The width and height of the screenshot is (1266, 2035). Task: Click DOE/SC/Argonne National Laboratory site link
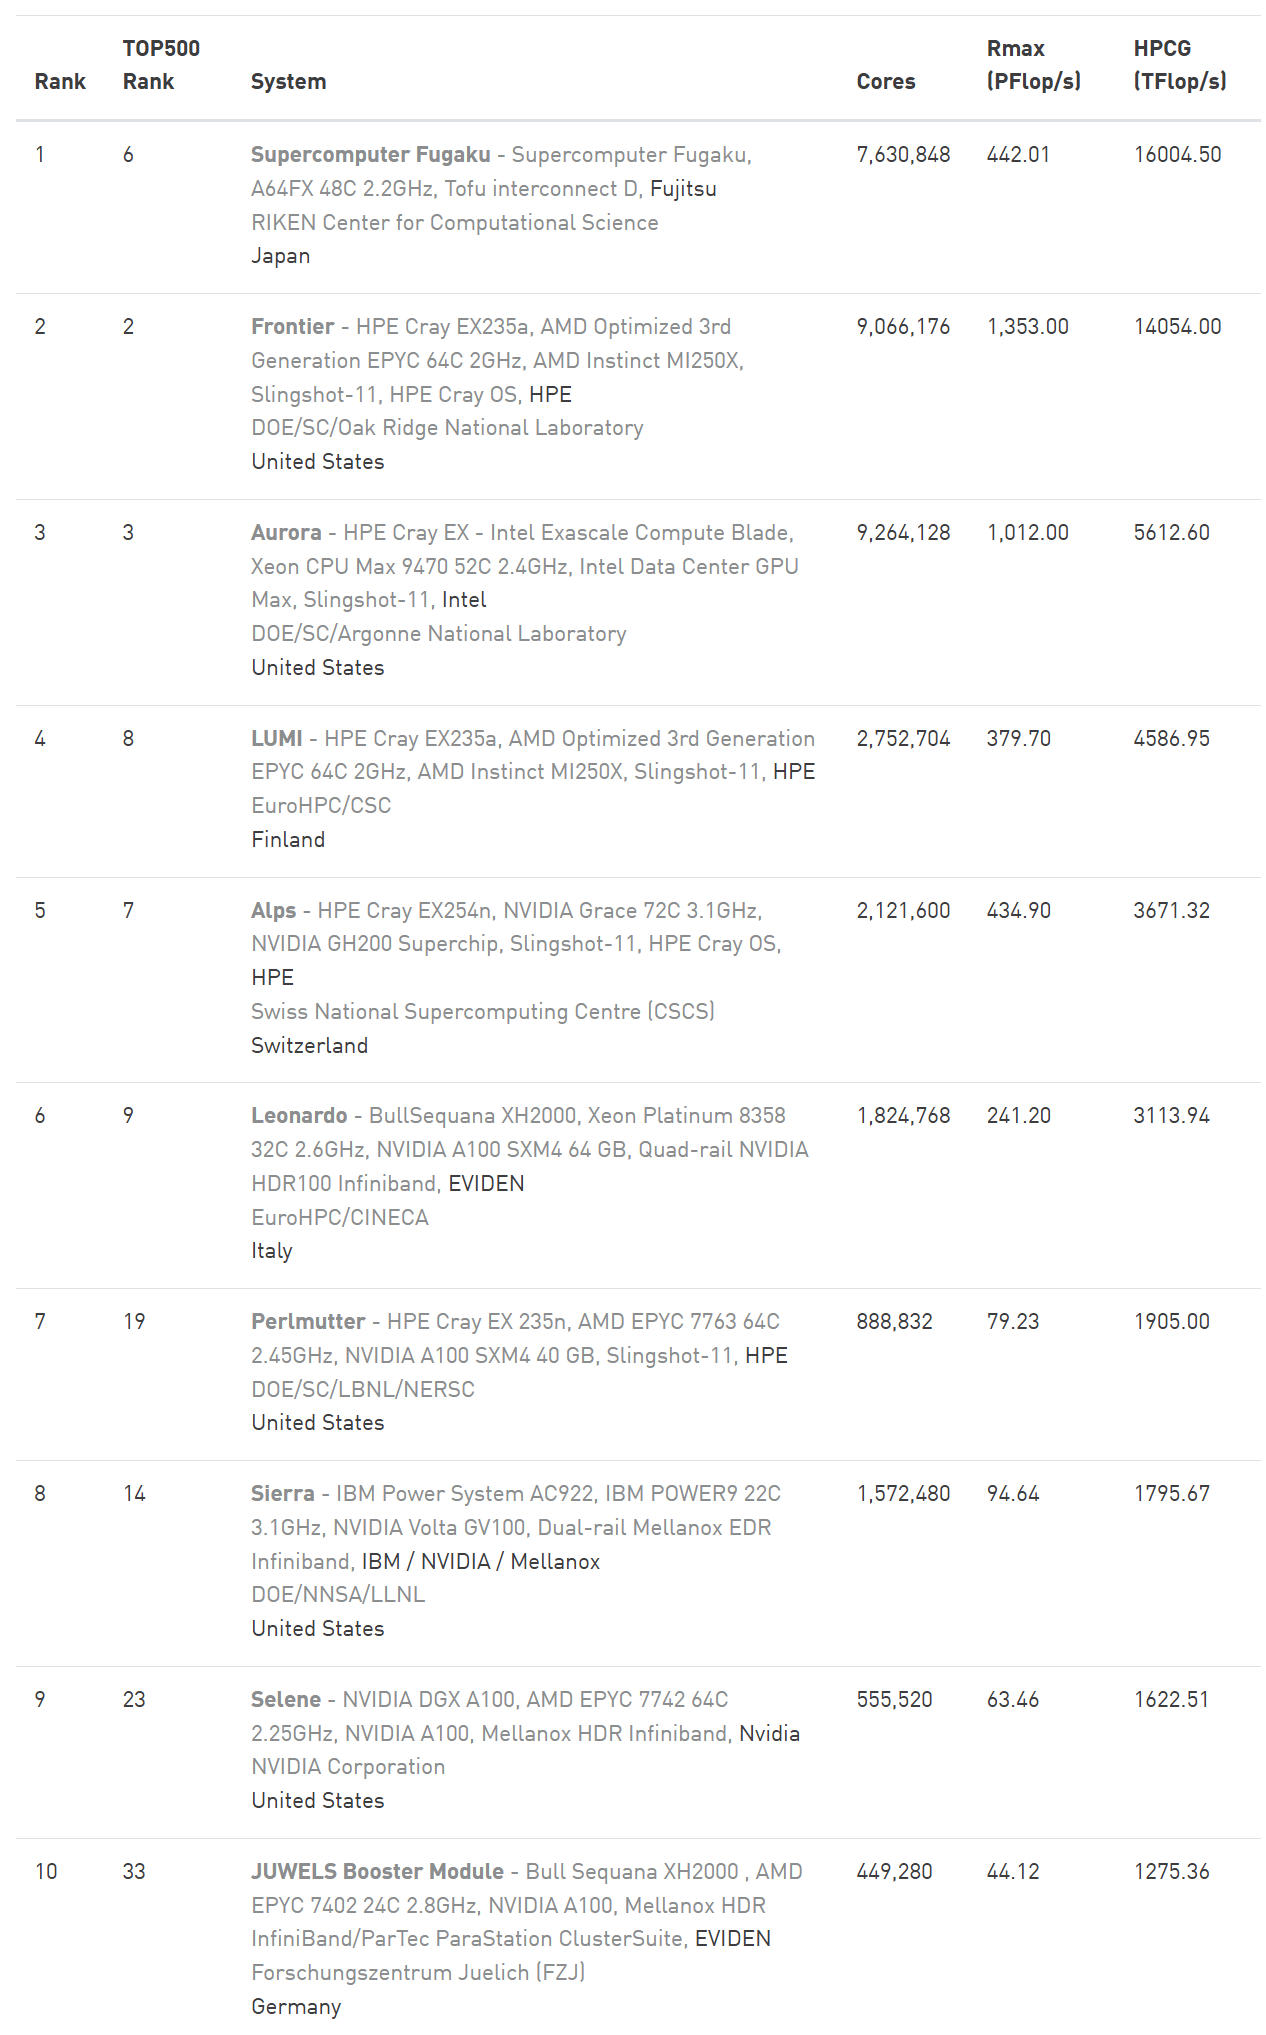439,634
